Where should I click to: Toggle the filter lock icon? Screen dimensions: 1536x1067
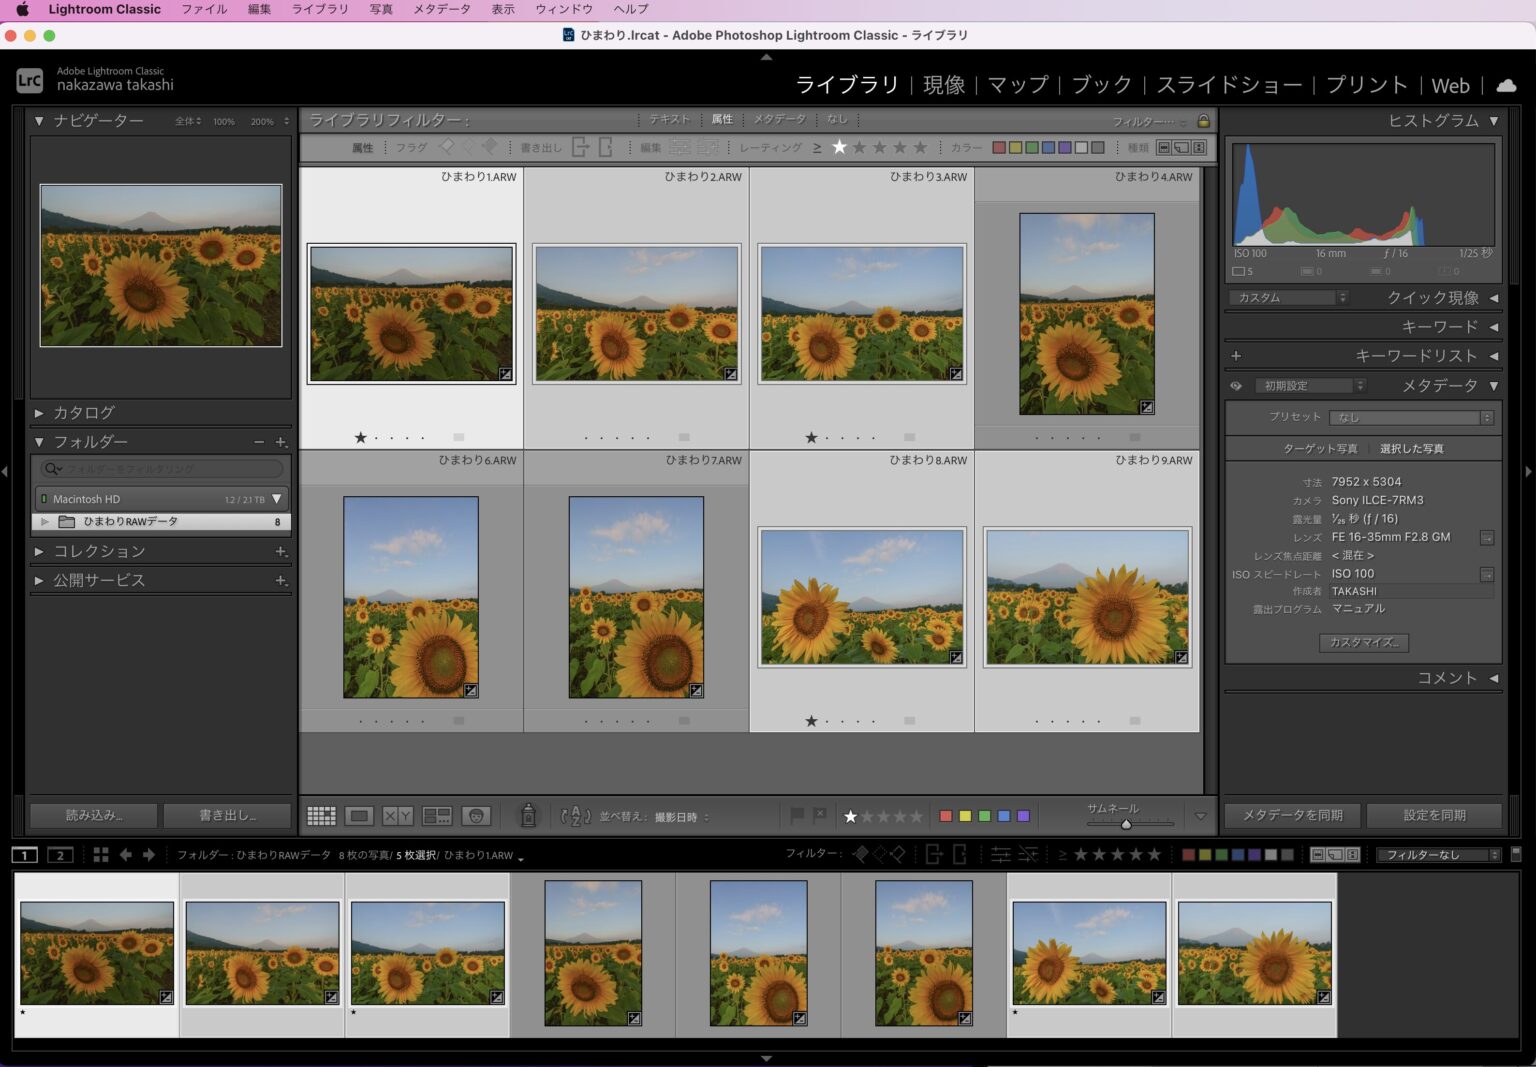pos(1203,121)
